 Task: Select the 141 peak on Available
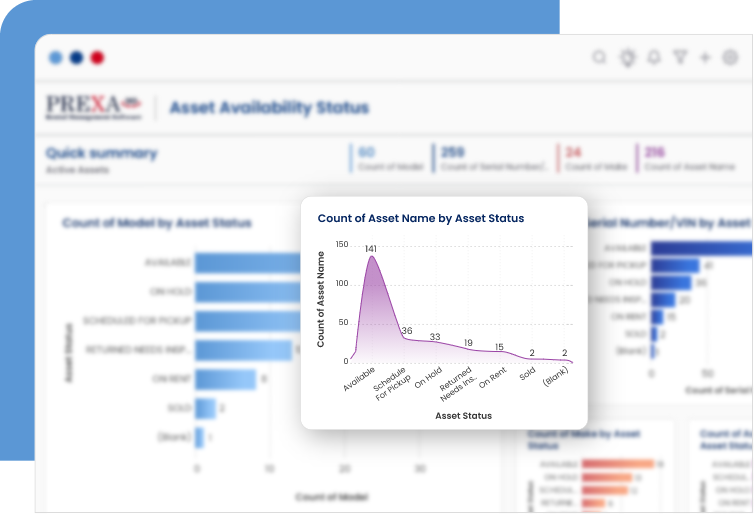(371, 257)
